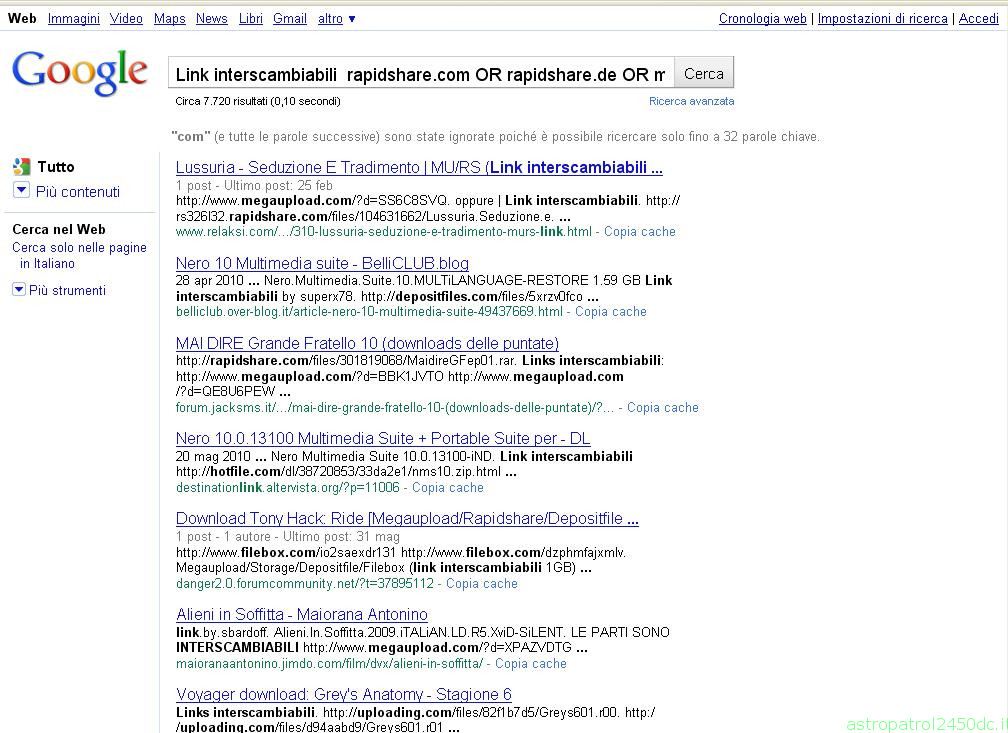Open News in top navigation
Image resolution: width=1008 pixels, height=733 pixels.
point(212,19)
